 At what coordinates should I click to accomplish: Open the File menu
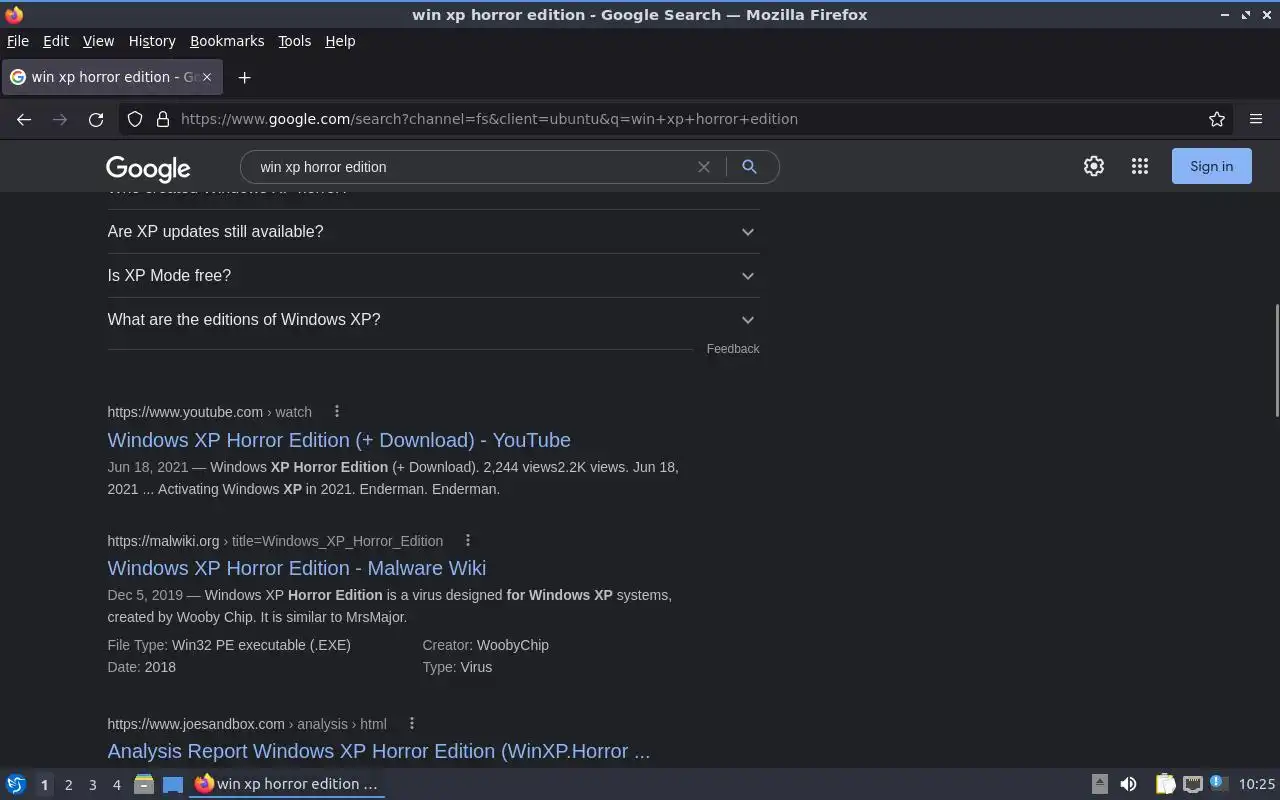tap(18, 41)
